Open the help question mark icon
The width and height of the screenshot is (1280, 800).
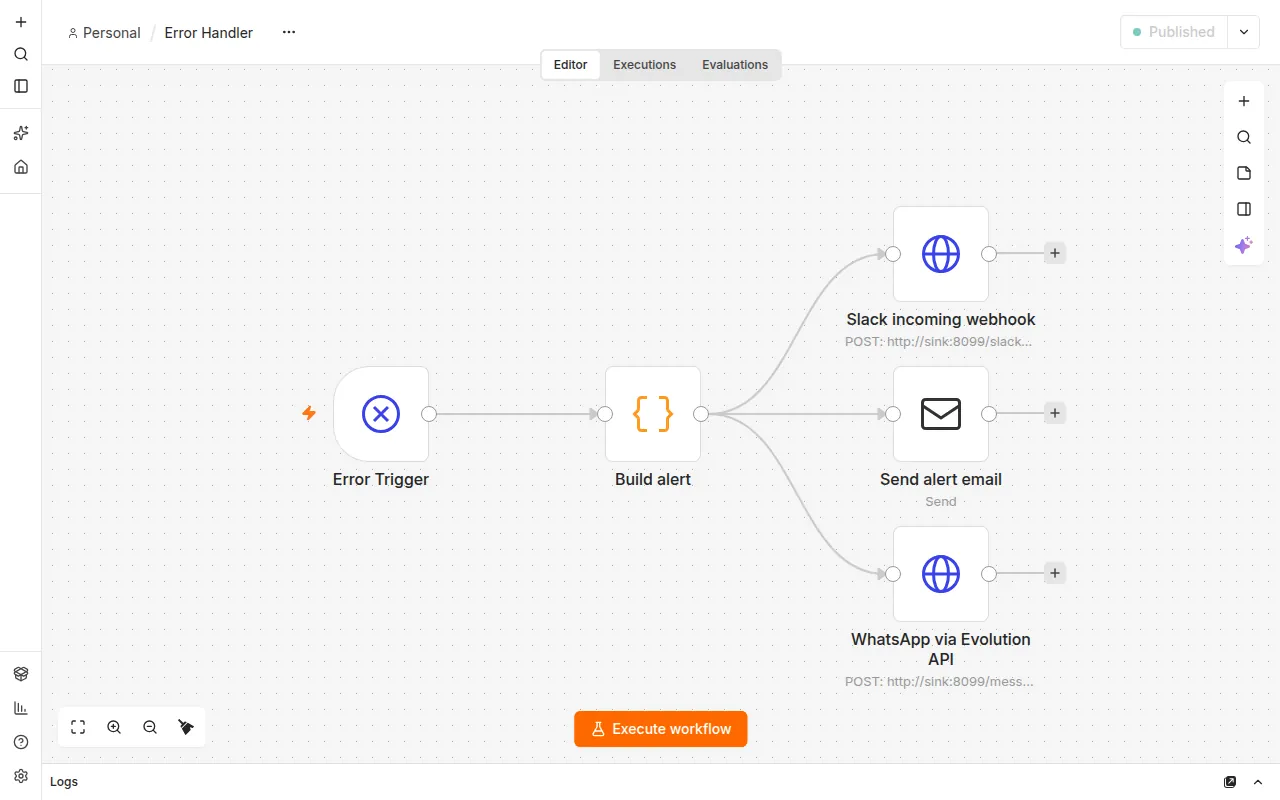(x=21, y=742)
